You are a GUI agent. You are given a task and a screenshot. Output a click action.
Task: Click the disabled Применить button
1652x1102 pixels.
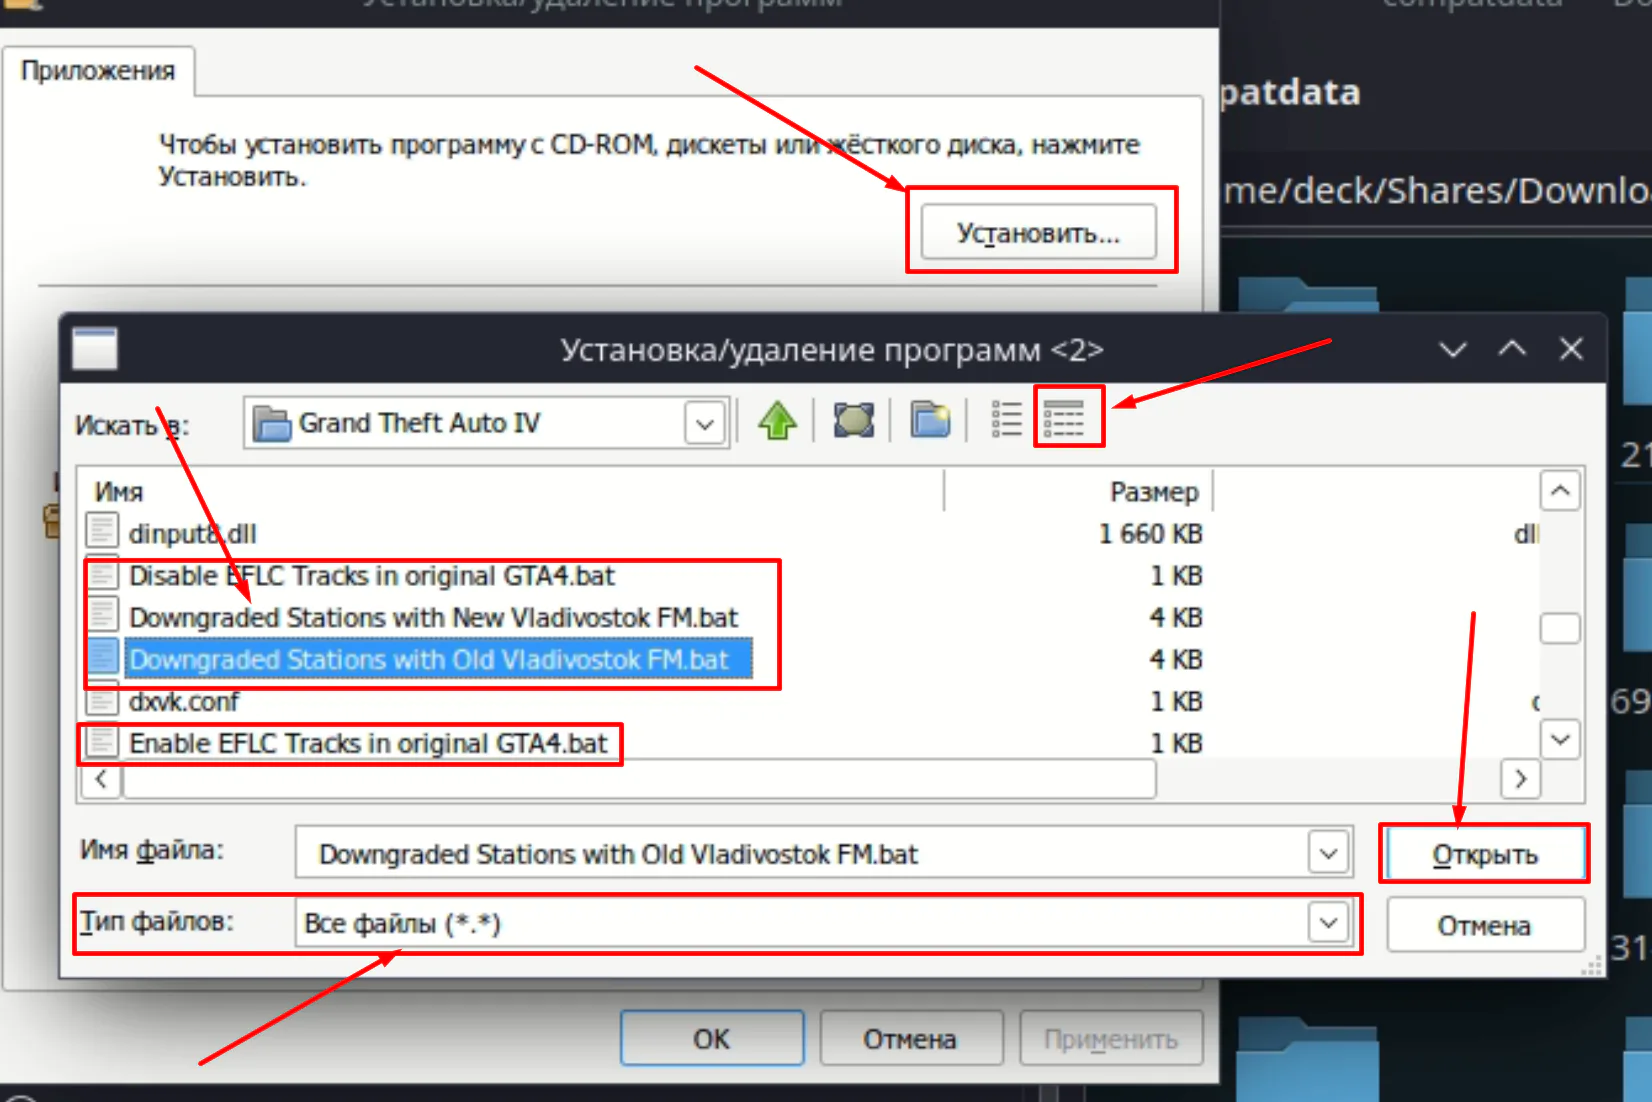point(1111,1039)
